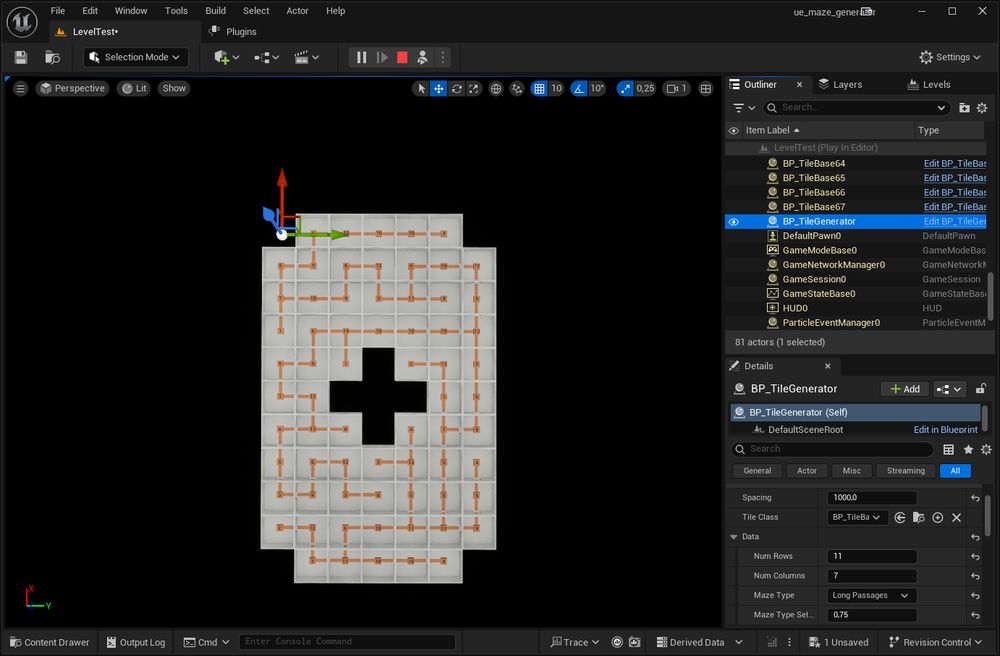The image size is (1000, 656).
Task: Select the rotate gizmo tool in viewport
Action: (457, 88)
